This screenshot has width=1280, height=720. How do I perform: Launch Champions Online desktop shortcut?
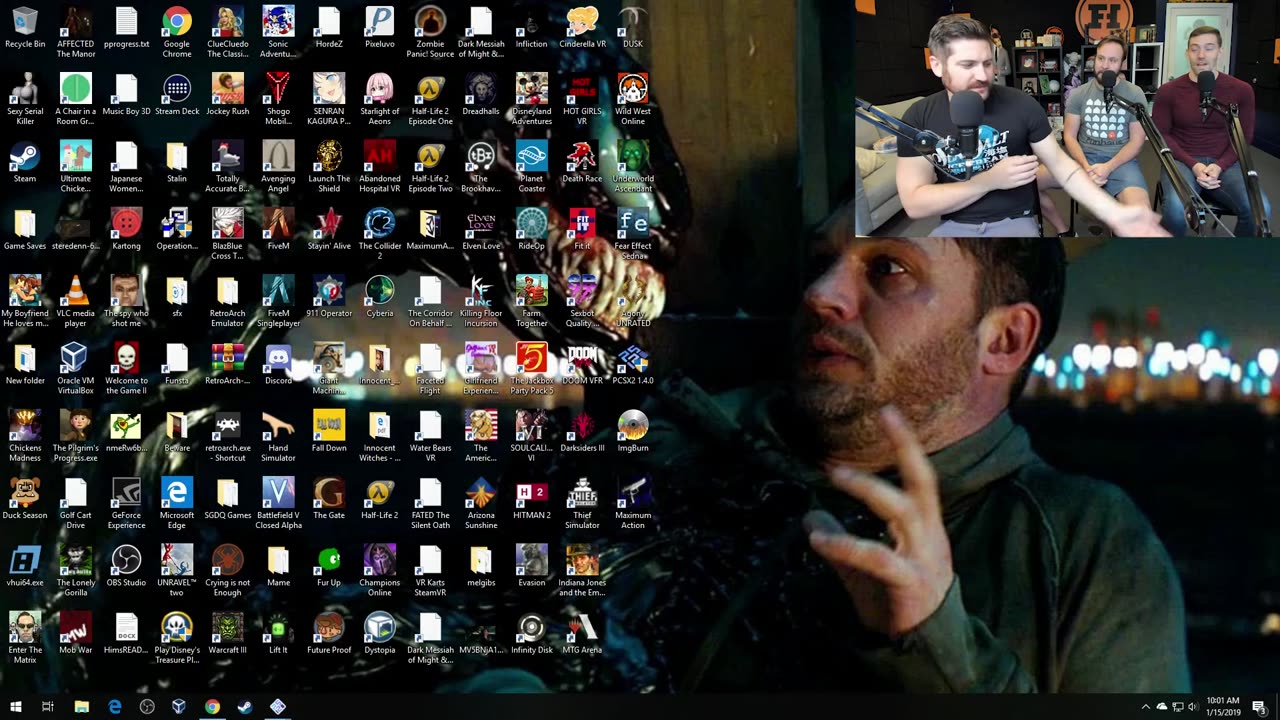click(x=379, y=571)
